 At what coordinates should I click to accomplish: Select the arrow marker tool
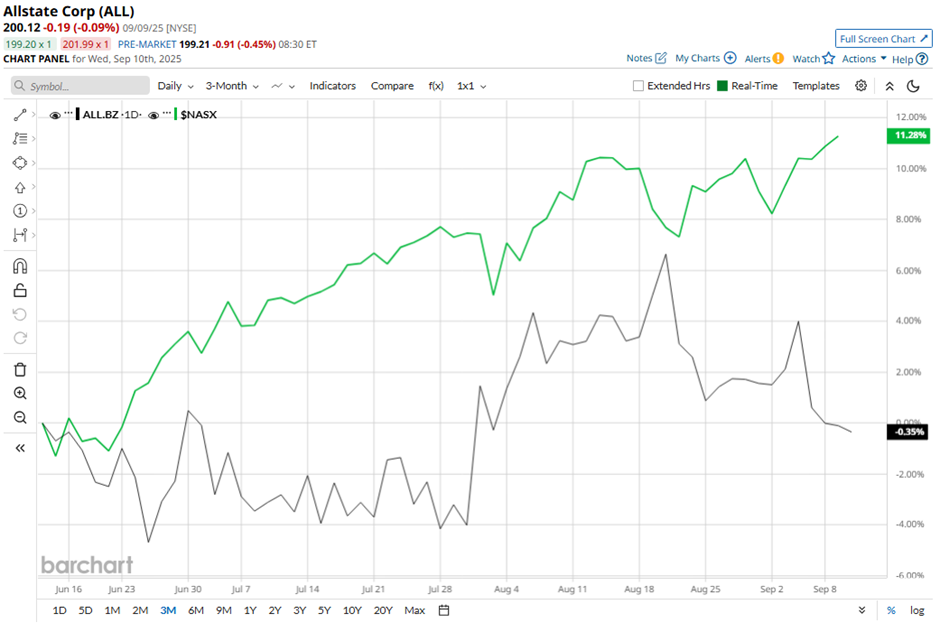point(20,188)
